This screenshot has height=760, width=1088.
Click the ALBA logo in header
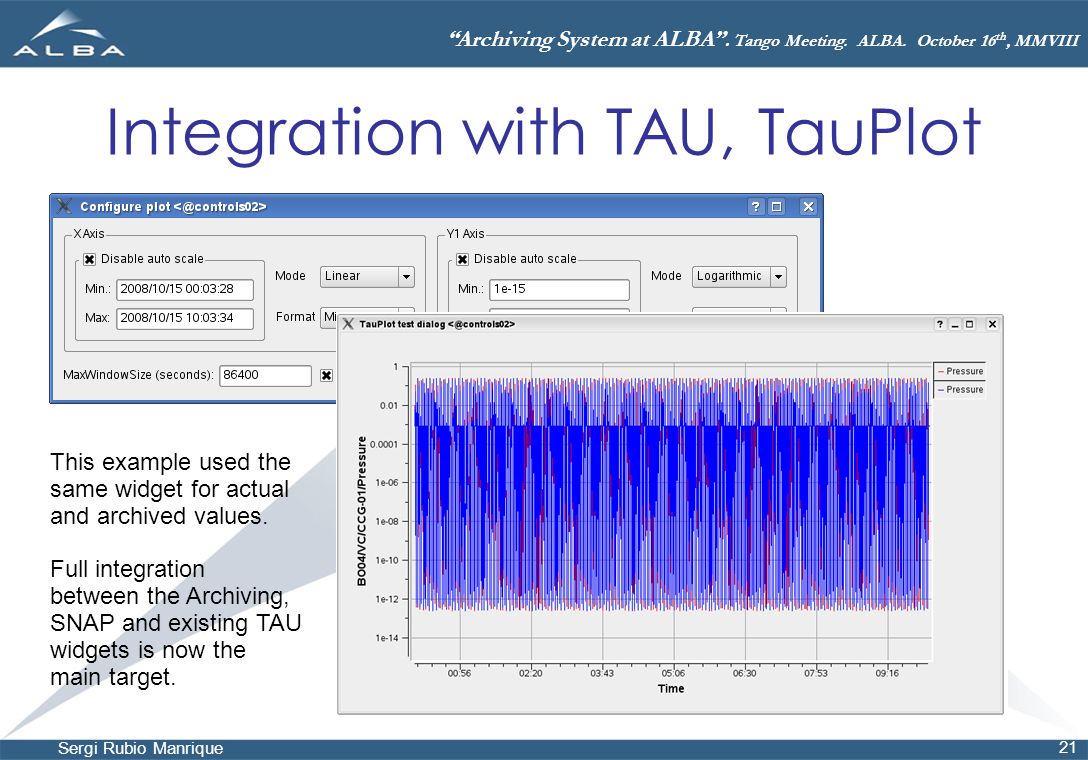pos(69,33)
